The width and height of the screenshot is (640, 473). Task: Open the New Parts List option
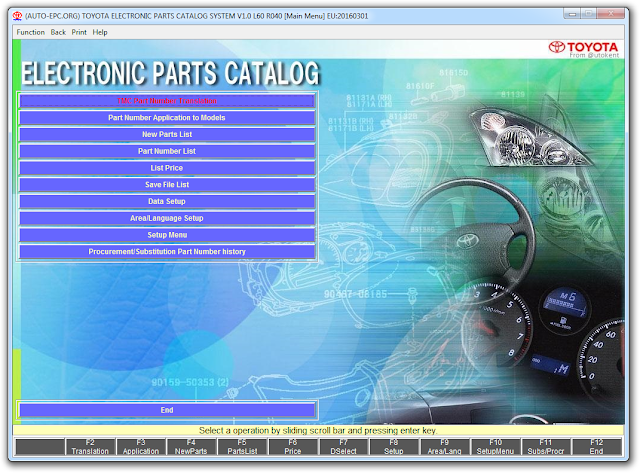[x=167, y=134]
